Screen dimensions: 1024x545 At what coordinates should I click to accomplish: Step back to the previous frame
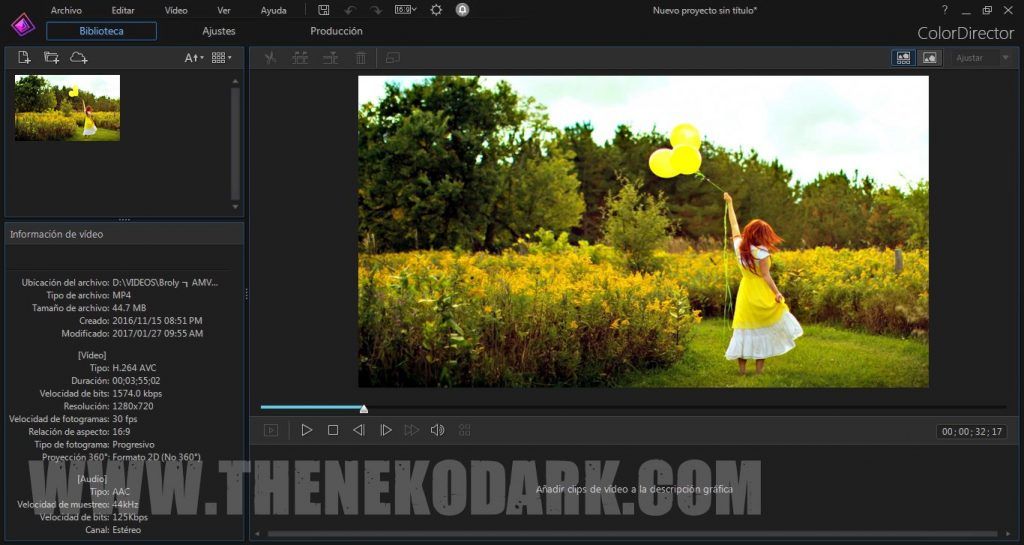359,430
